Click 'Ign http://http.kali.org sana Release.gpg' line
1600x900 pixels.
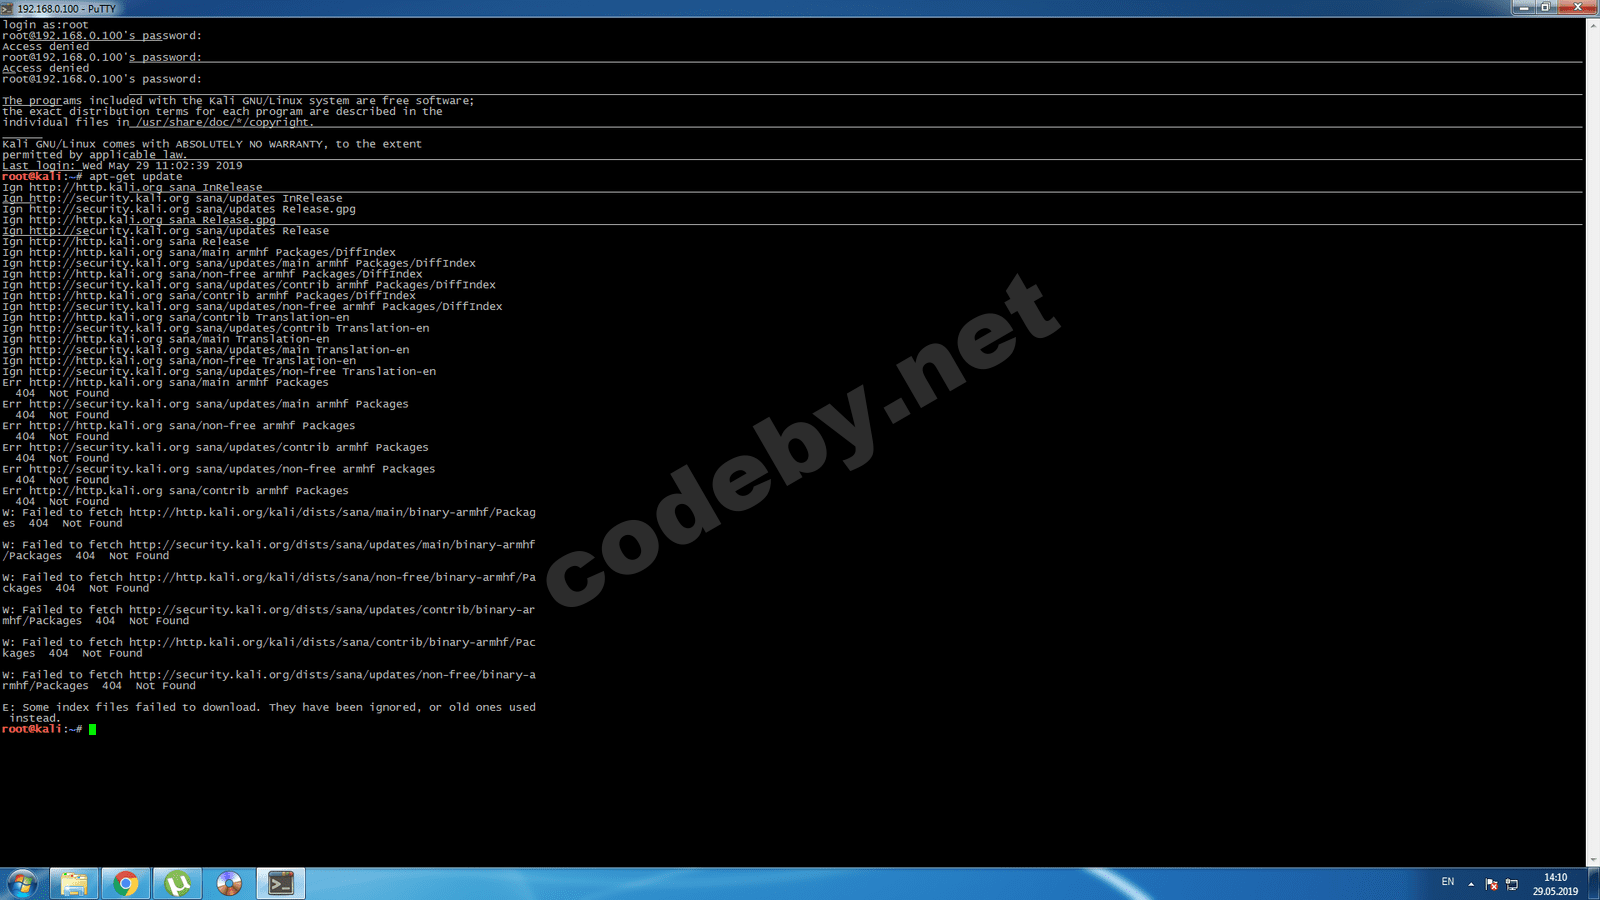139,220
